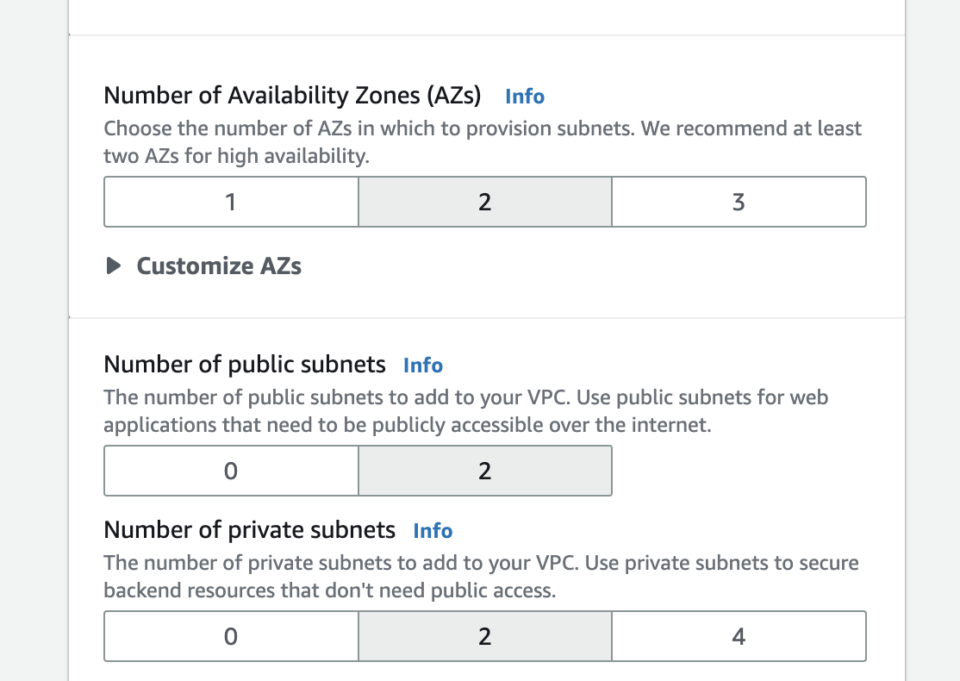Image resolution: width=960 pixels, height=681 pixels.
Task: Choose 2 public subnets
Action: pyautogui.click(x=484, y=470)
